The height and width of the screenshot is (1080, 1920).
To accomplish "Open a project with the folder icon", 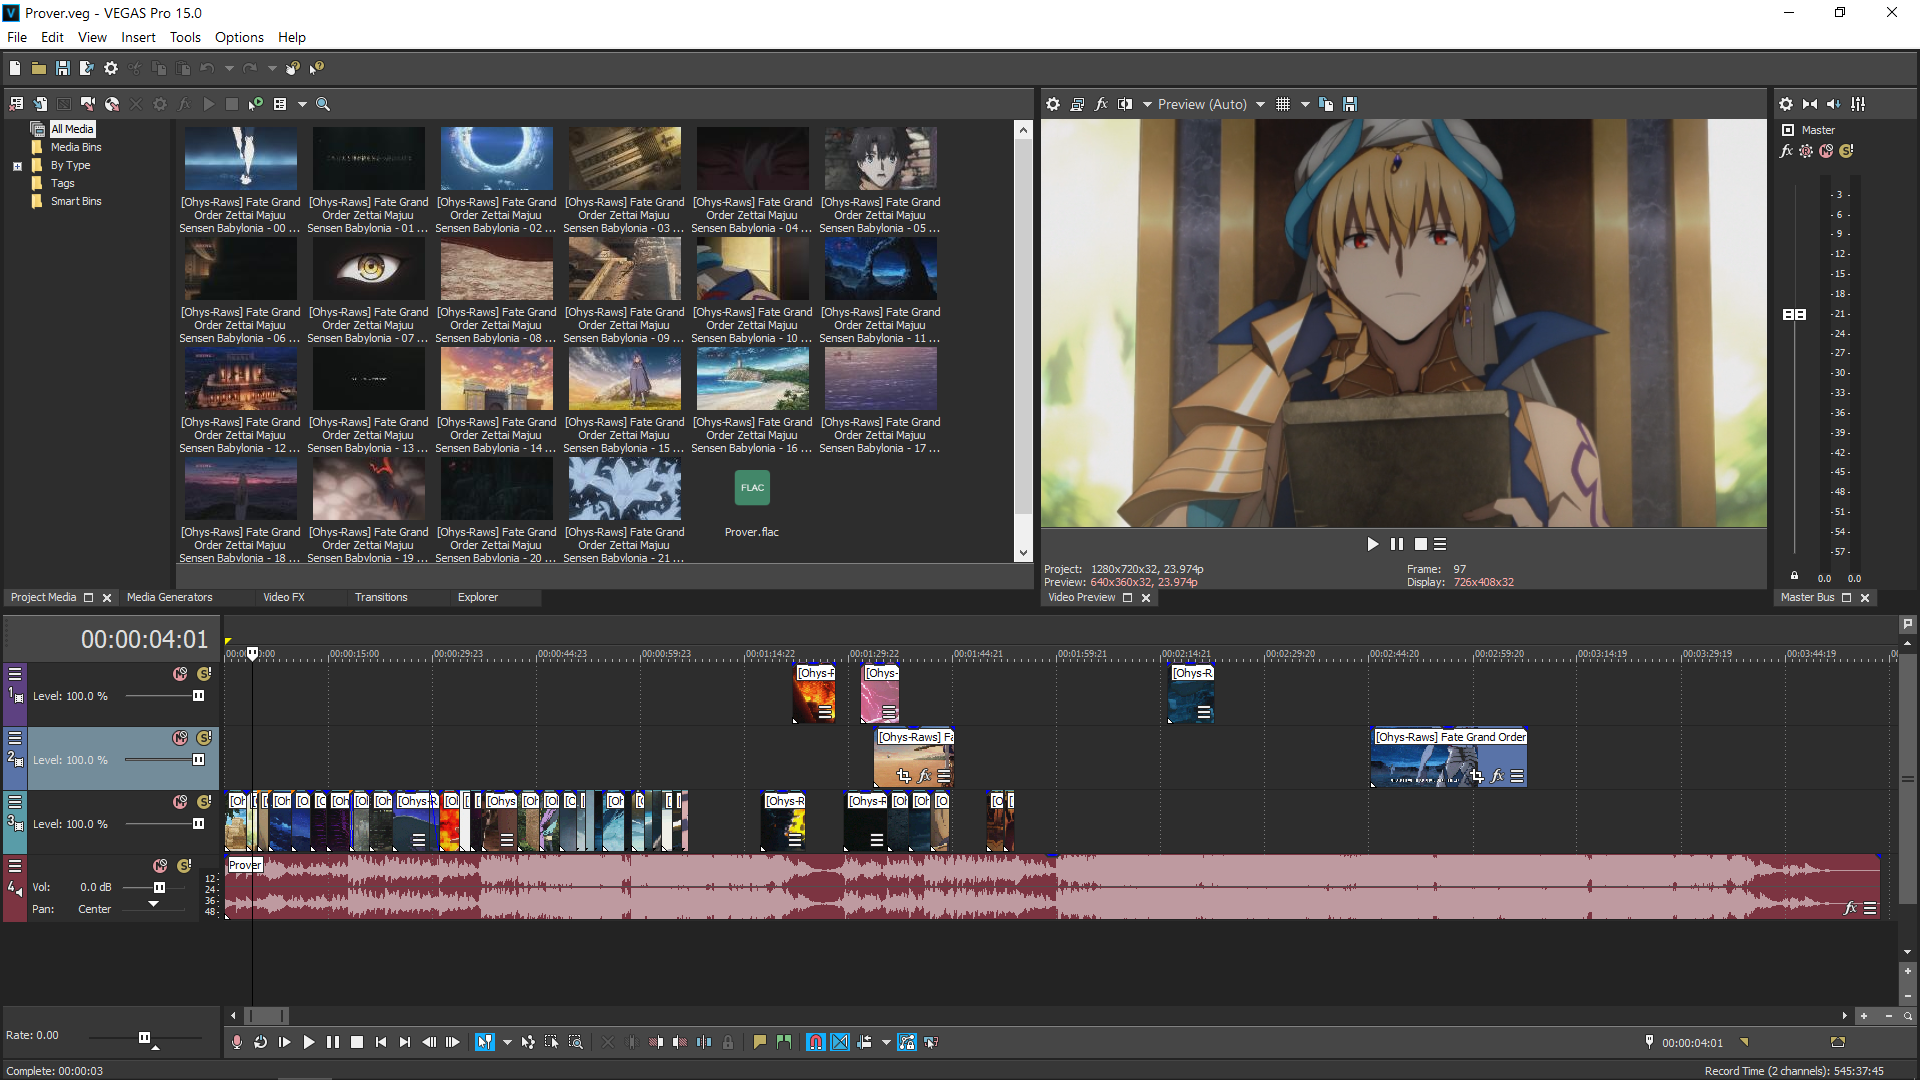I will 38,68.
